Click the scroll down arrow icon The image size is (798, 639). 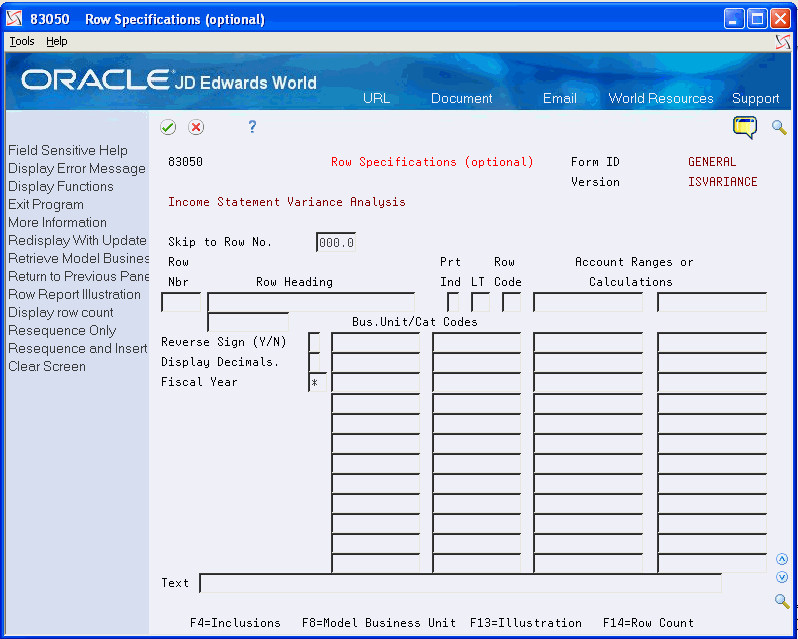pyautogui.click(x=782, y=577)
